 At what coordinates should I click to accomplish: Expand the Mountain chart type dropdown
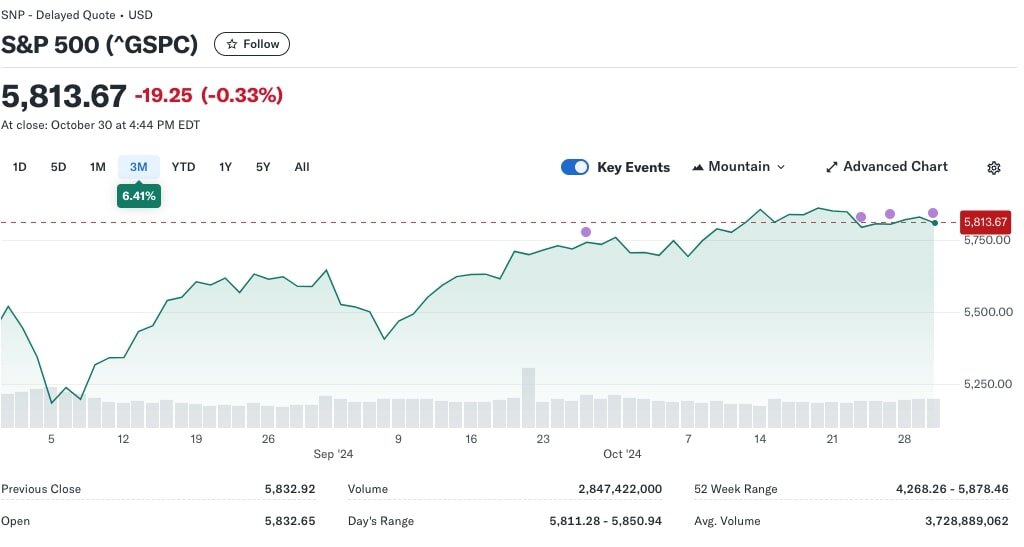click(x=780, y=167)
